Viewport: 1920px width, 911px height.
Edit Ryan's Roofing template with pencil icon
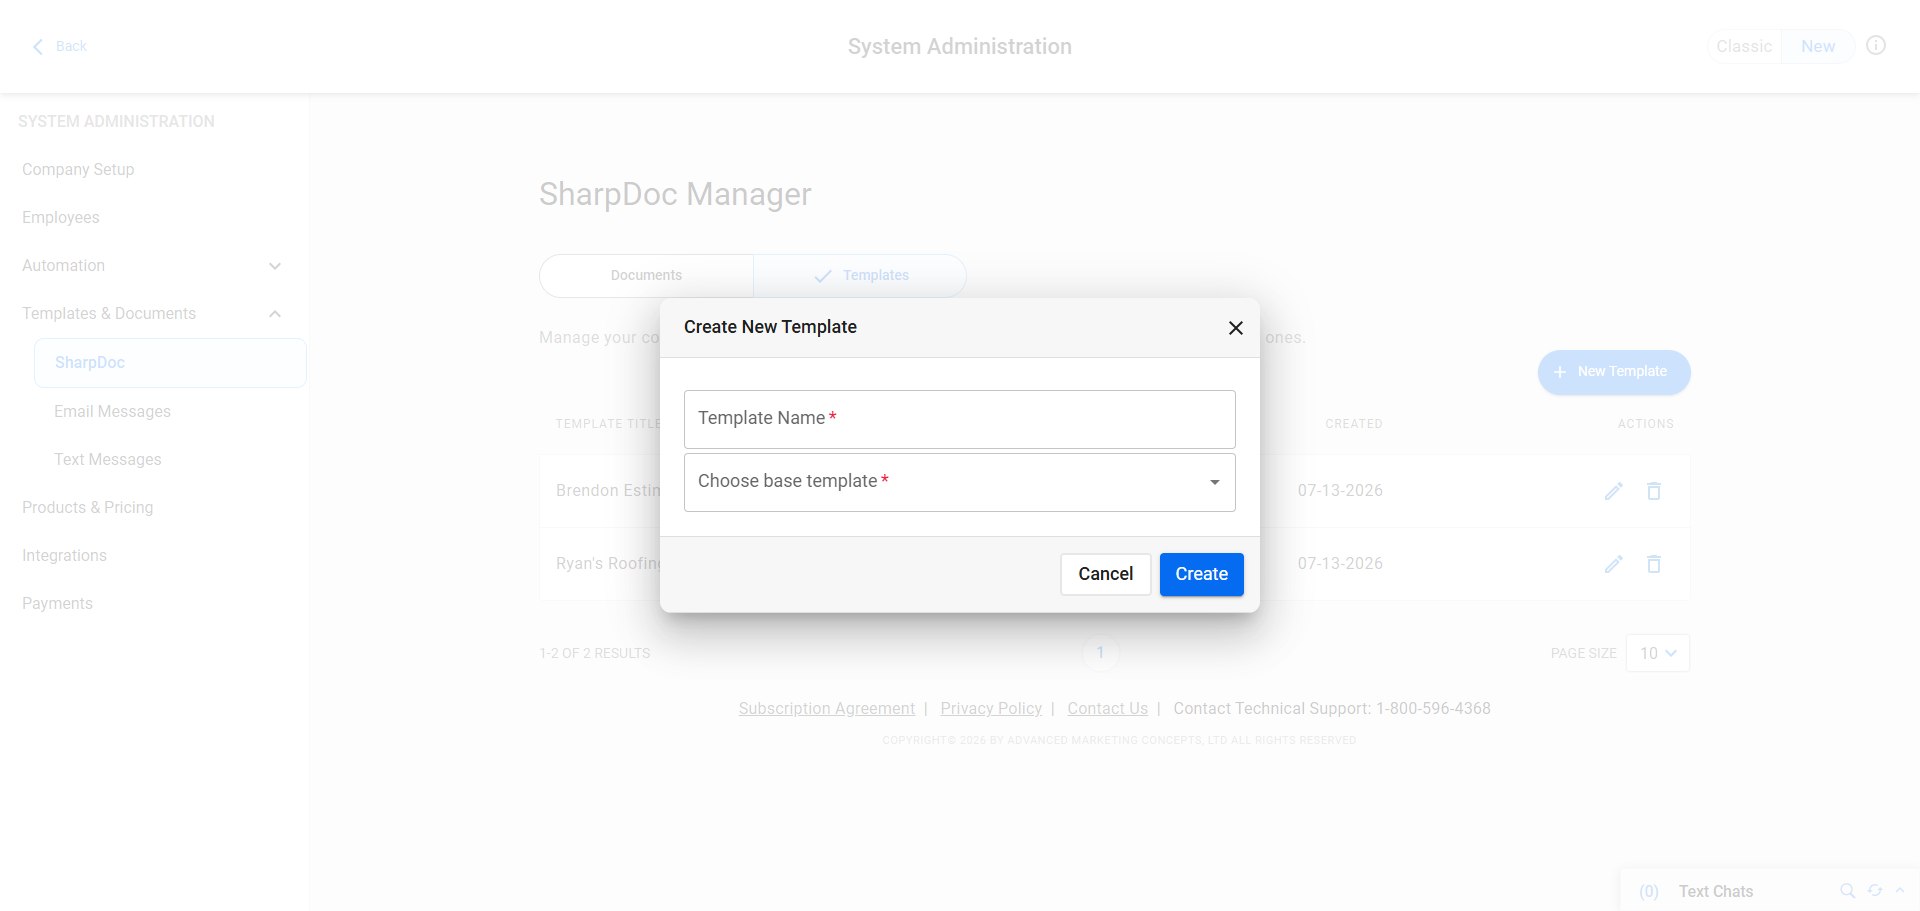[1613, 564]
